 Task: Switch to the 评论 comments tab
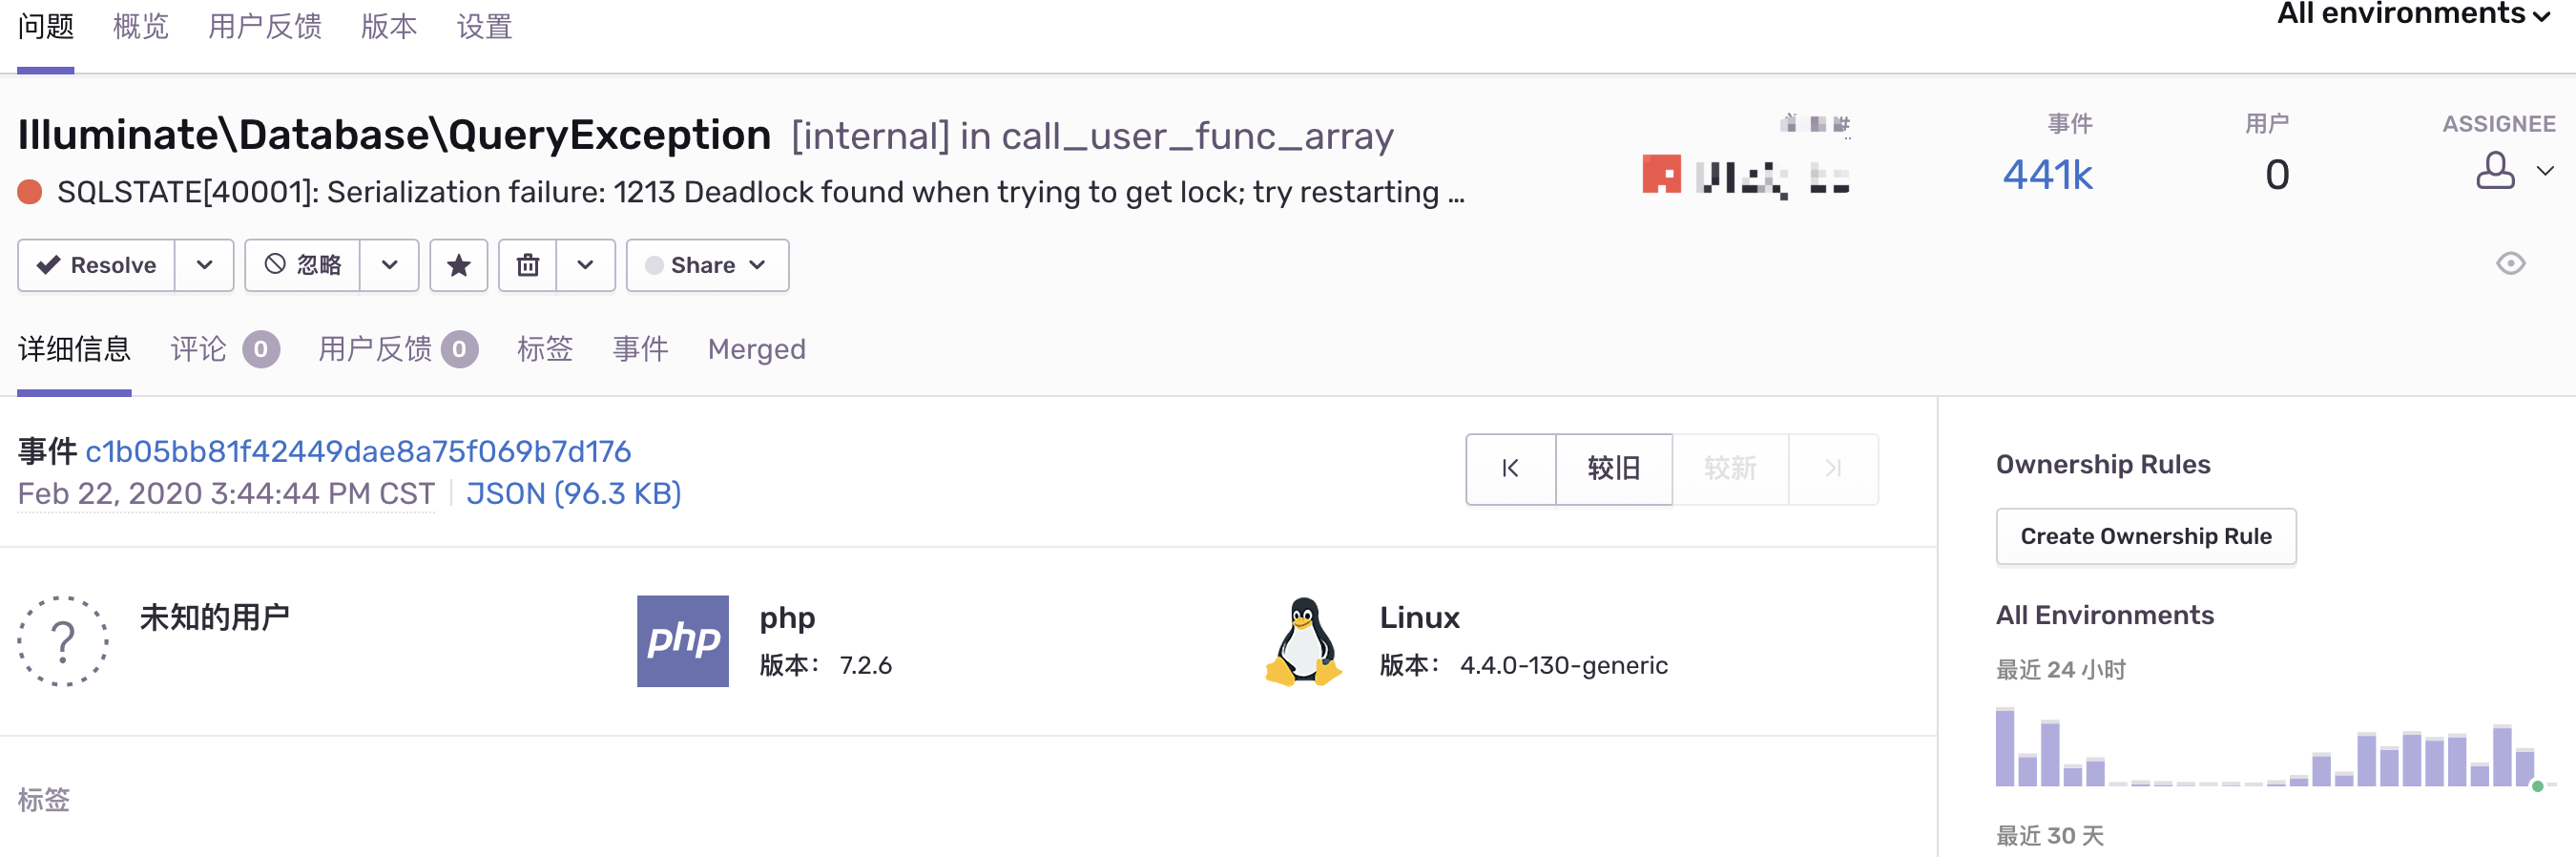tap(198, 349)
